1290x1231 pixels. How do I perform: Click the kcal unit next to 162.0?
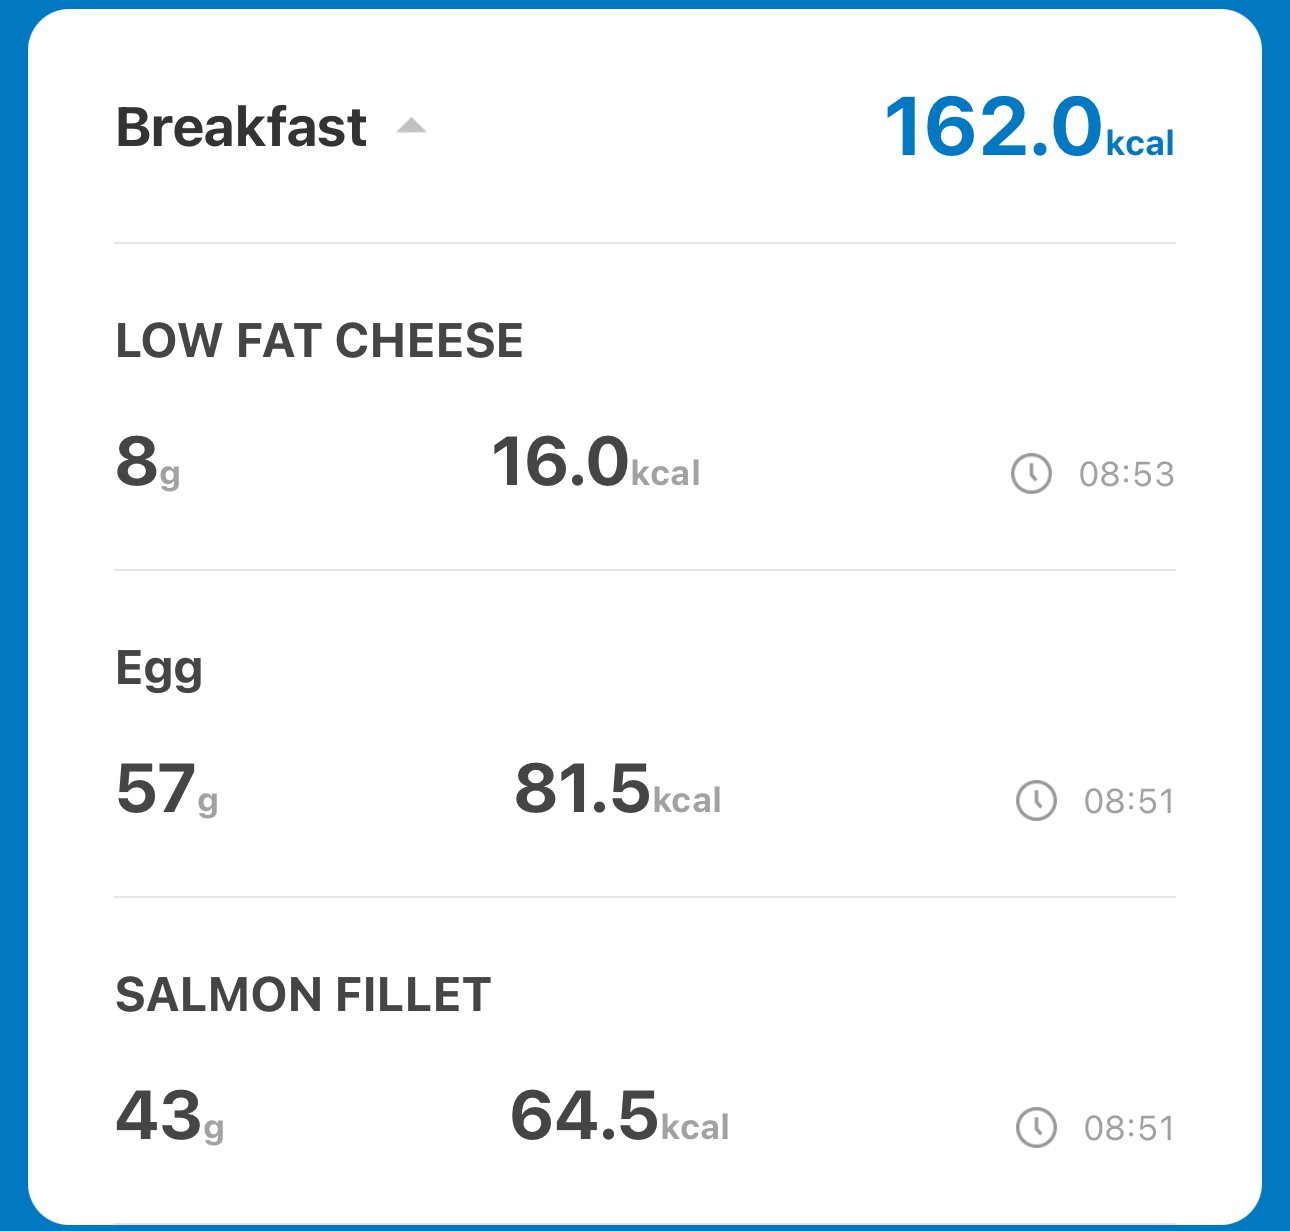click(x=1140, y=143)
